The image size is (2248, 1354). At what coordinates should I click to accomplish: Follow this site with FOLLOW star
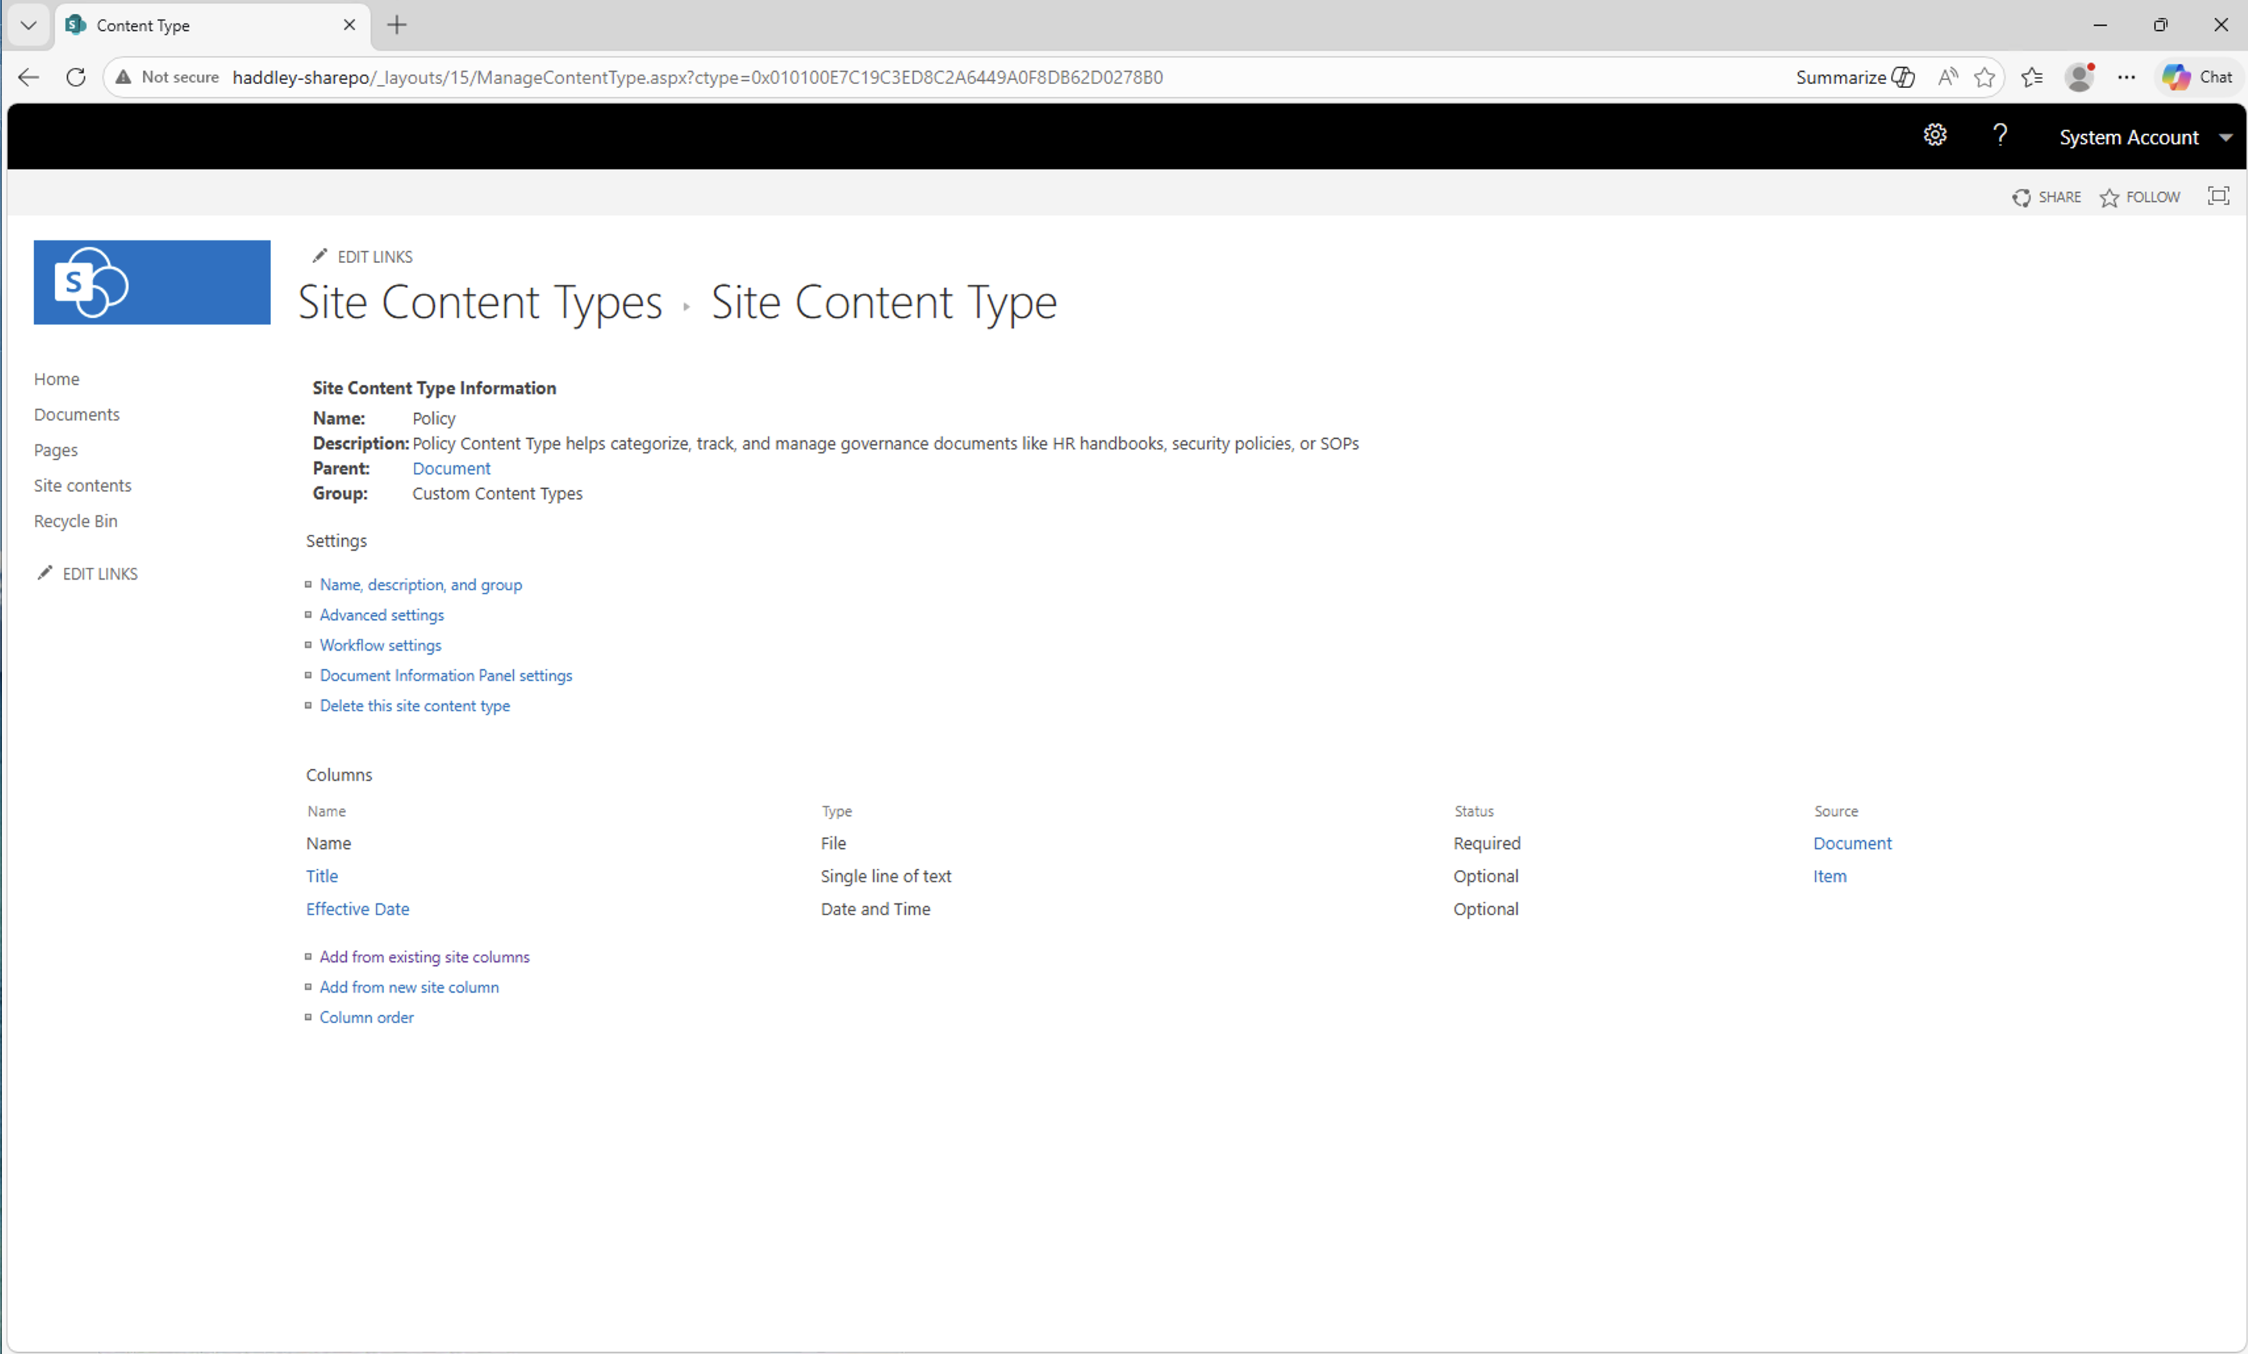coord(2140,197)
